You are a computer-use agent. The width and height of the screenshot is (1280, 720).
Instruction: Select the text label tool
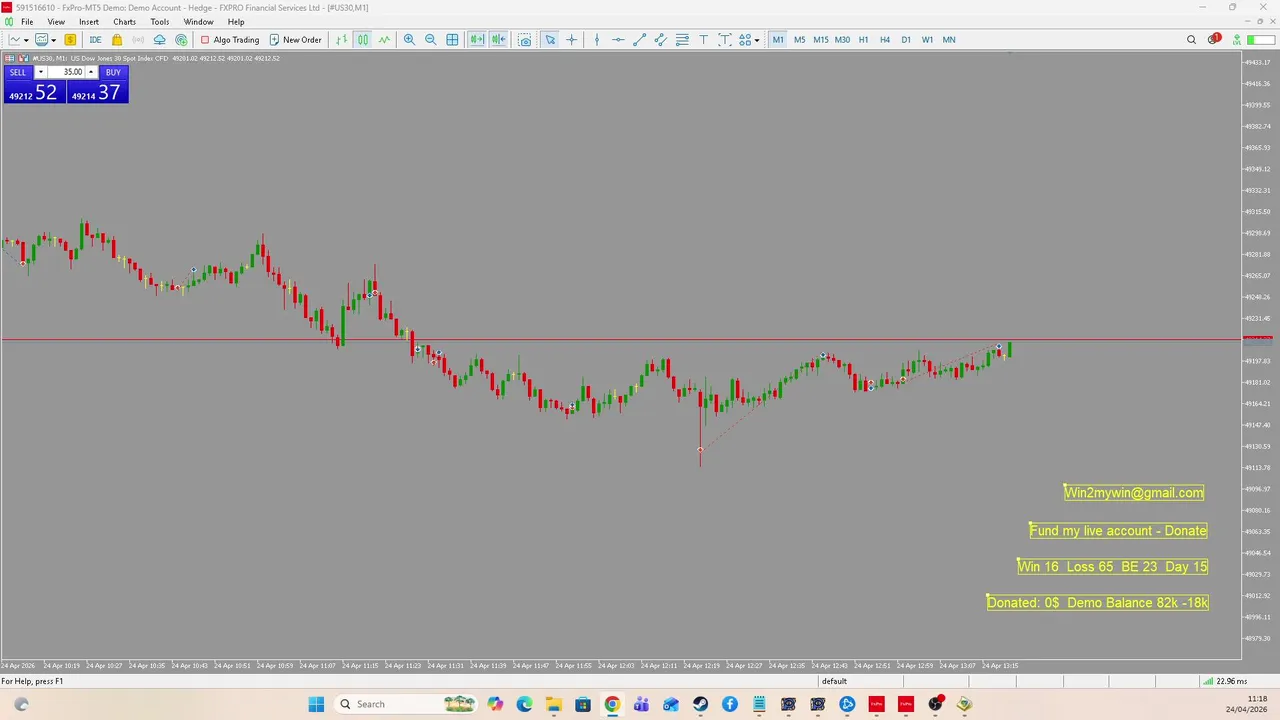click(725, 40)
